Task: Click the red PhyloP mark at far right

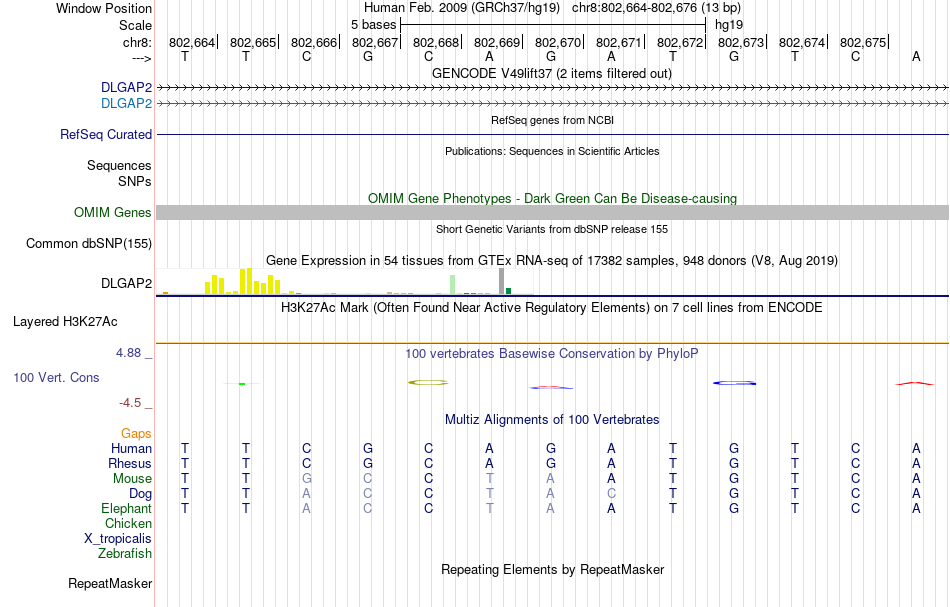Action: (915, 383)
